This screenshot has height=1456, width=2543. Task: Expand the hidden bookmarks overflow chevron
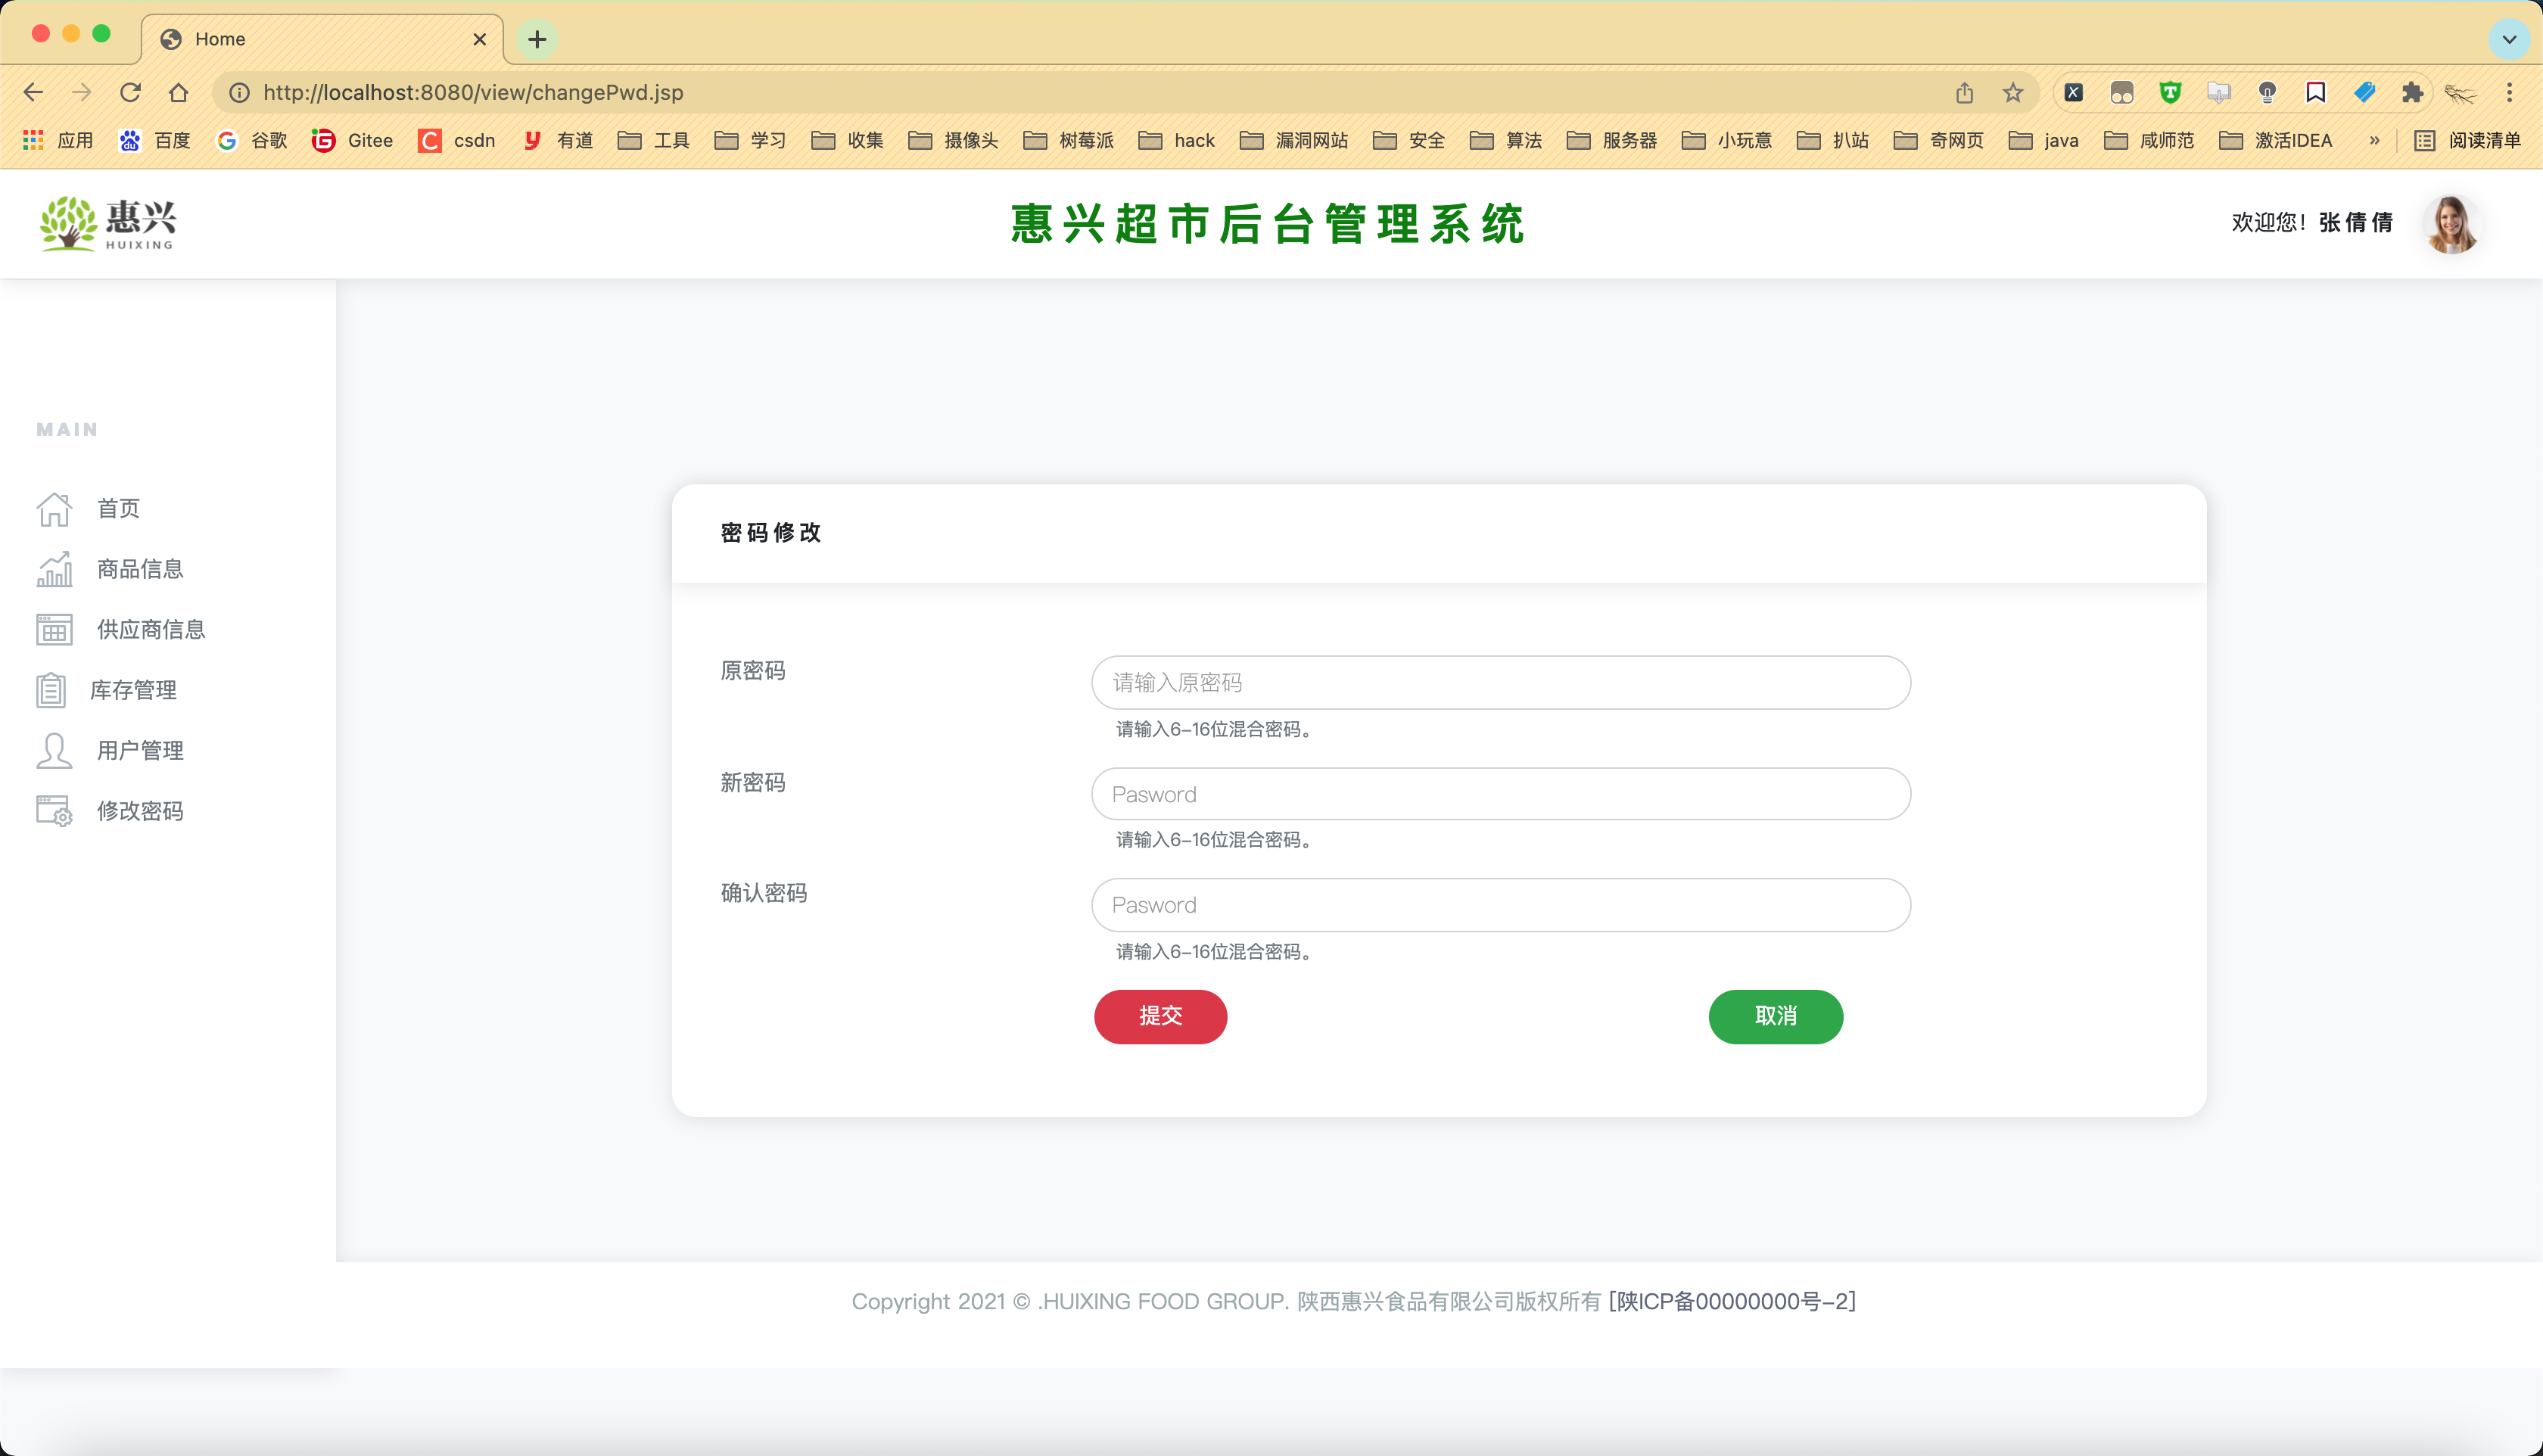(2374, 141)
